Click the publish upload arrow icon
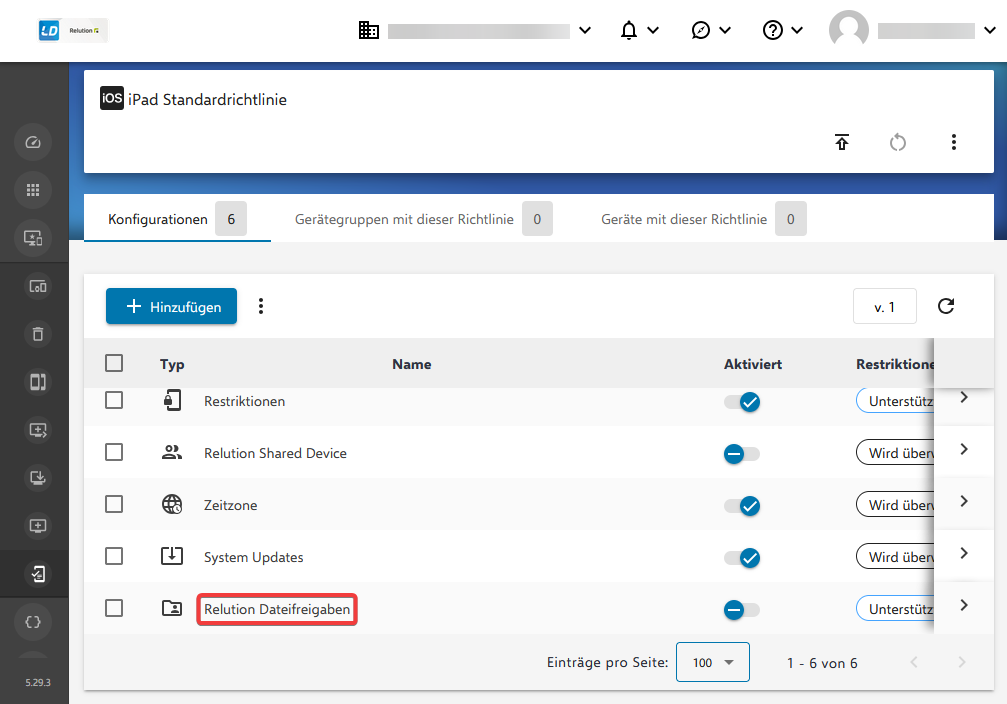This screenshot has width=1007, height=704. [841, 142]
